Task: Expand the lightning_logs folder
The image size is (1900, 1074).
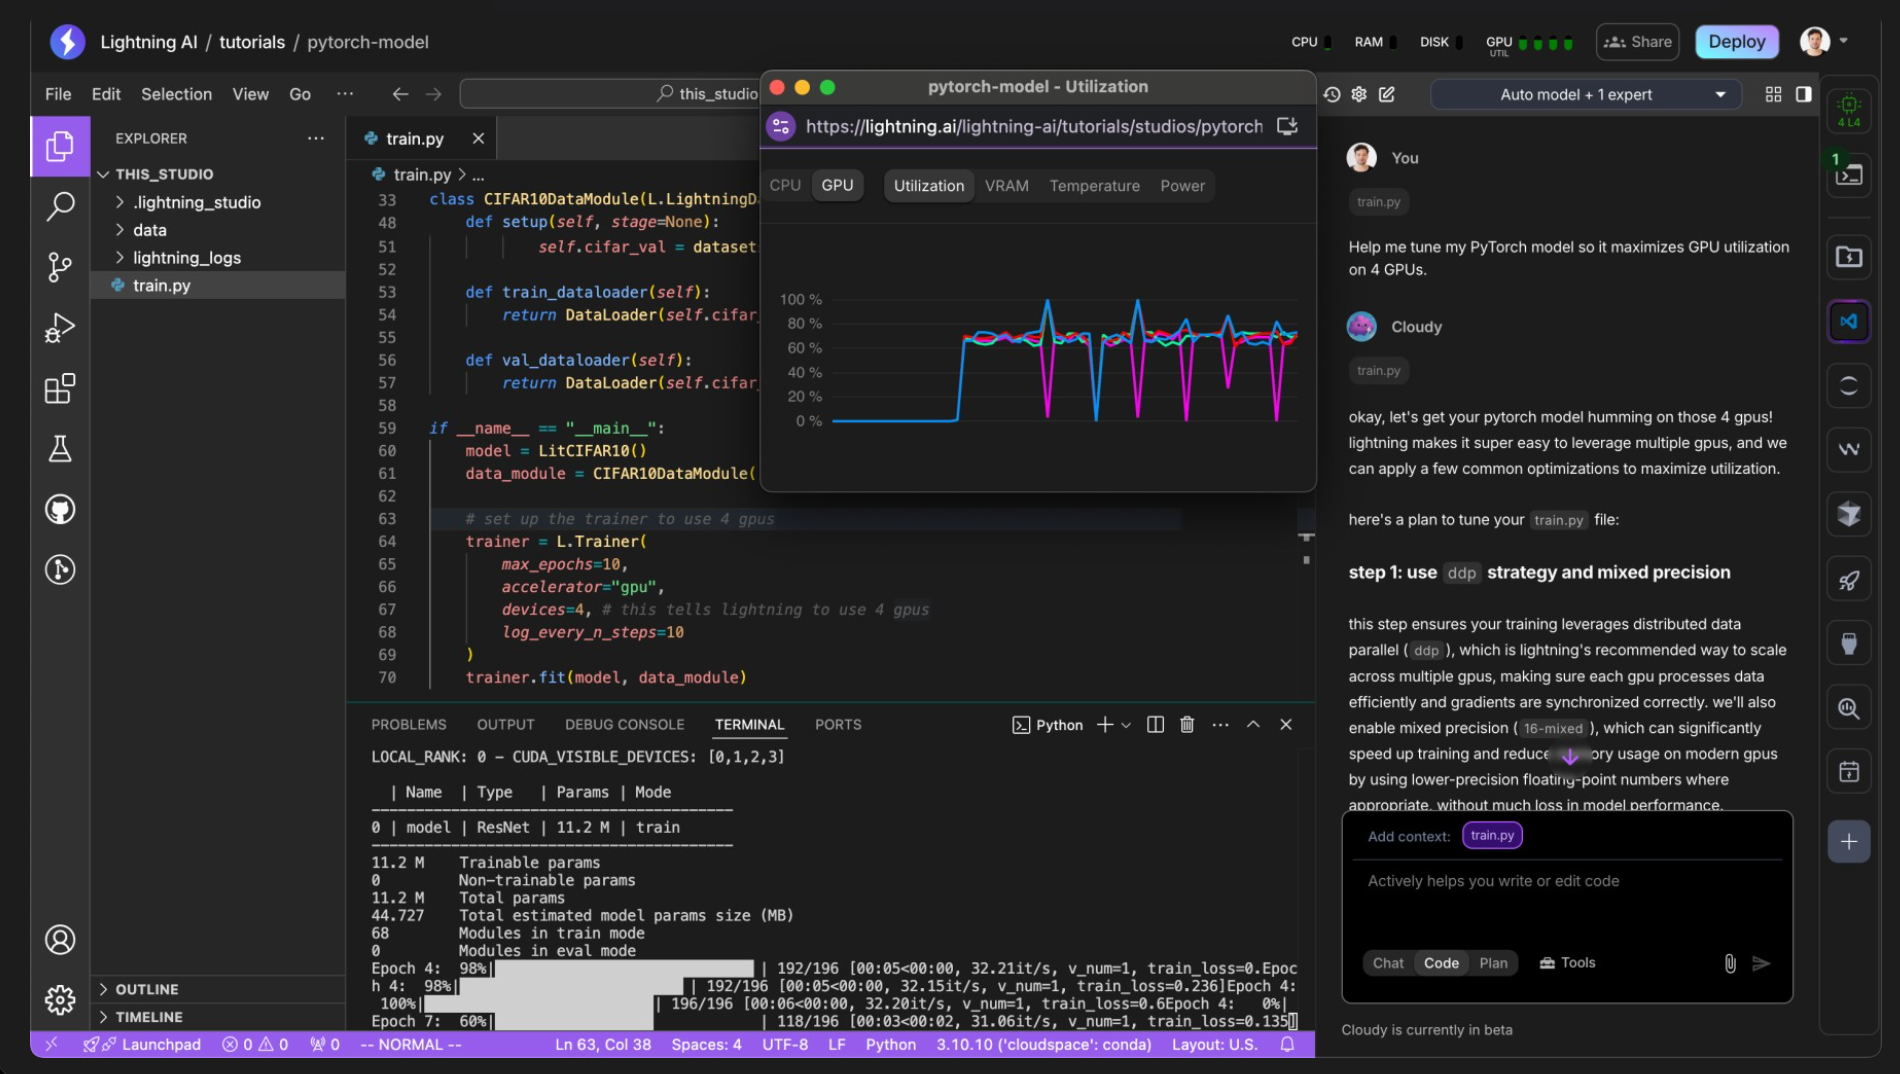Action: coord(186,258)
